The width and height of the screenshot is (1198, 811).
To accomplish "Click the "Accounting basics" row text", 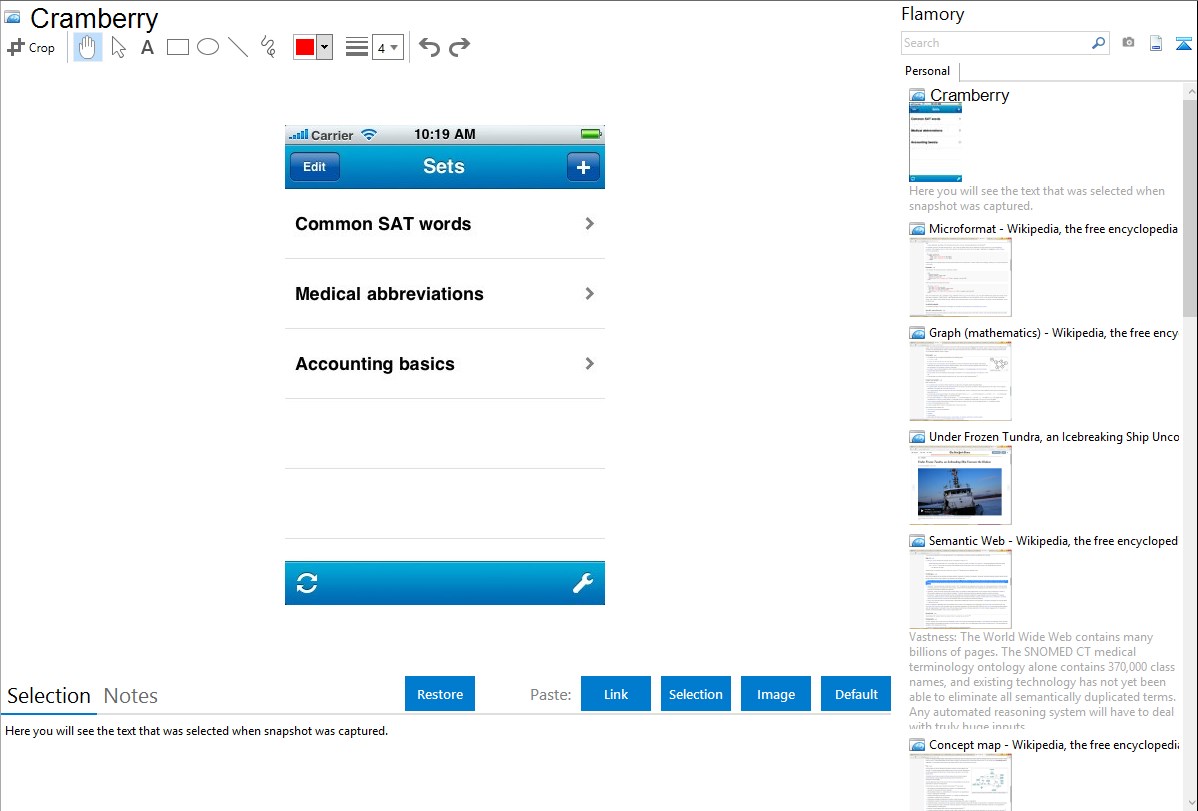I will [374, 364].
